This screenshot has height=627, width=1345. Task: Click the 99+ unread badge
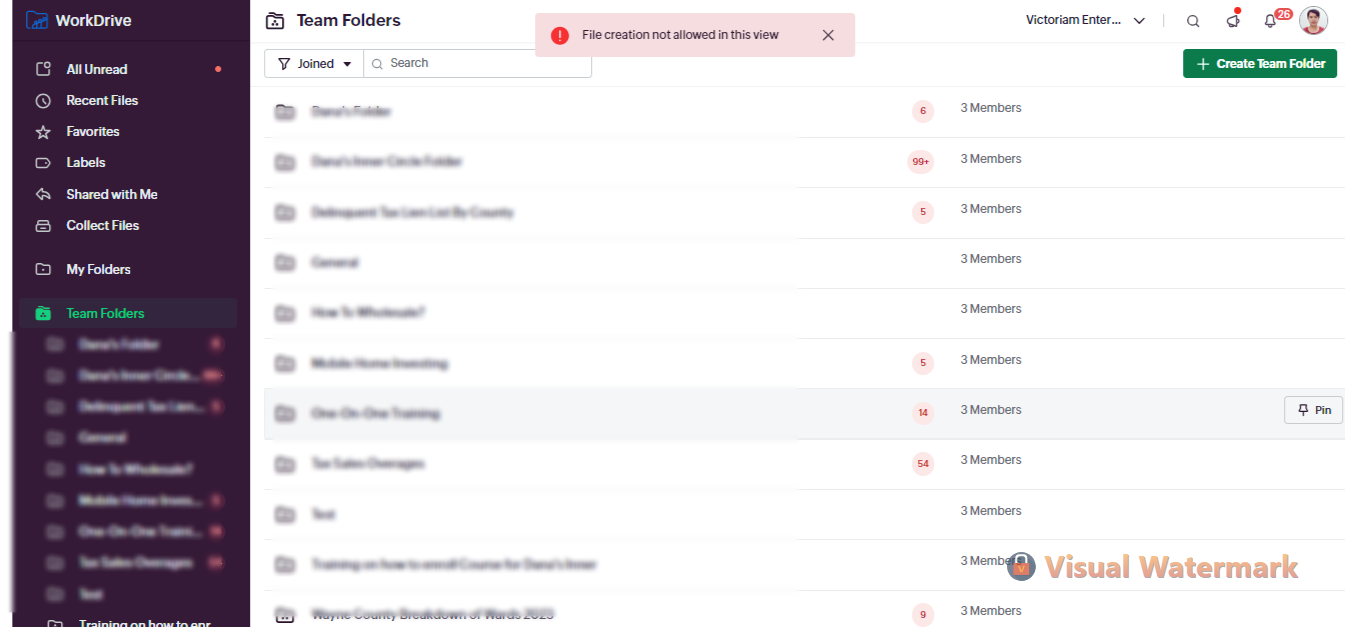tap(920, 162)
